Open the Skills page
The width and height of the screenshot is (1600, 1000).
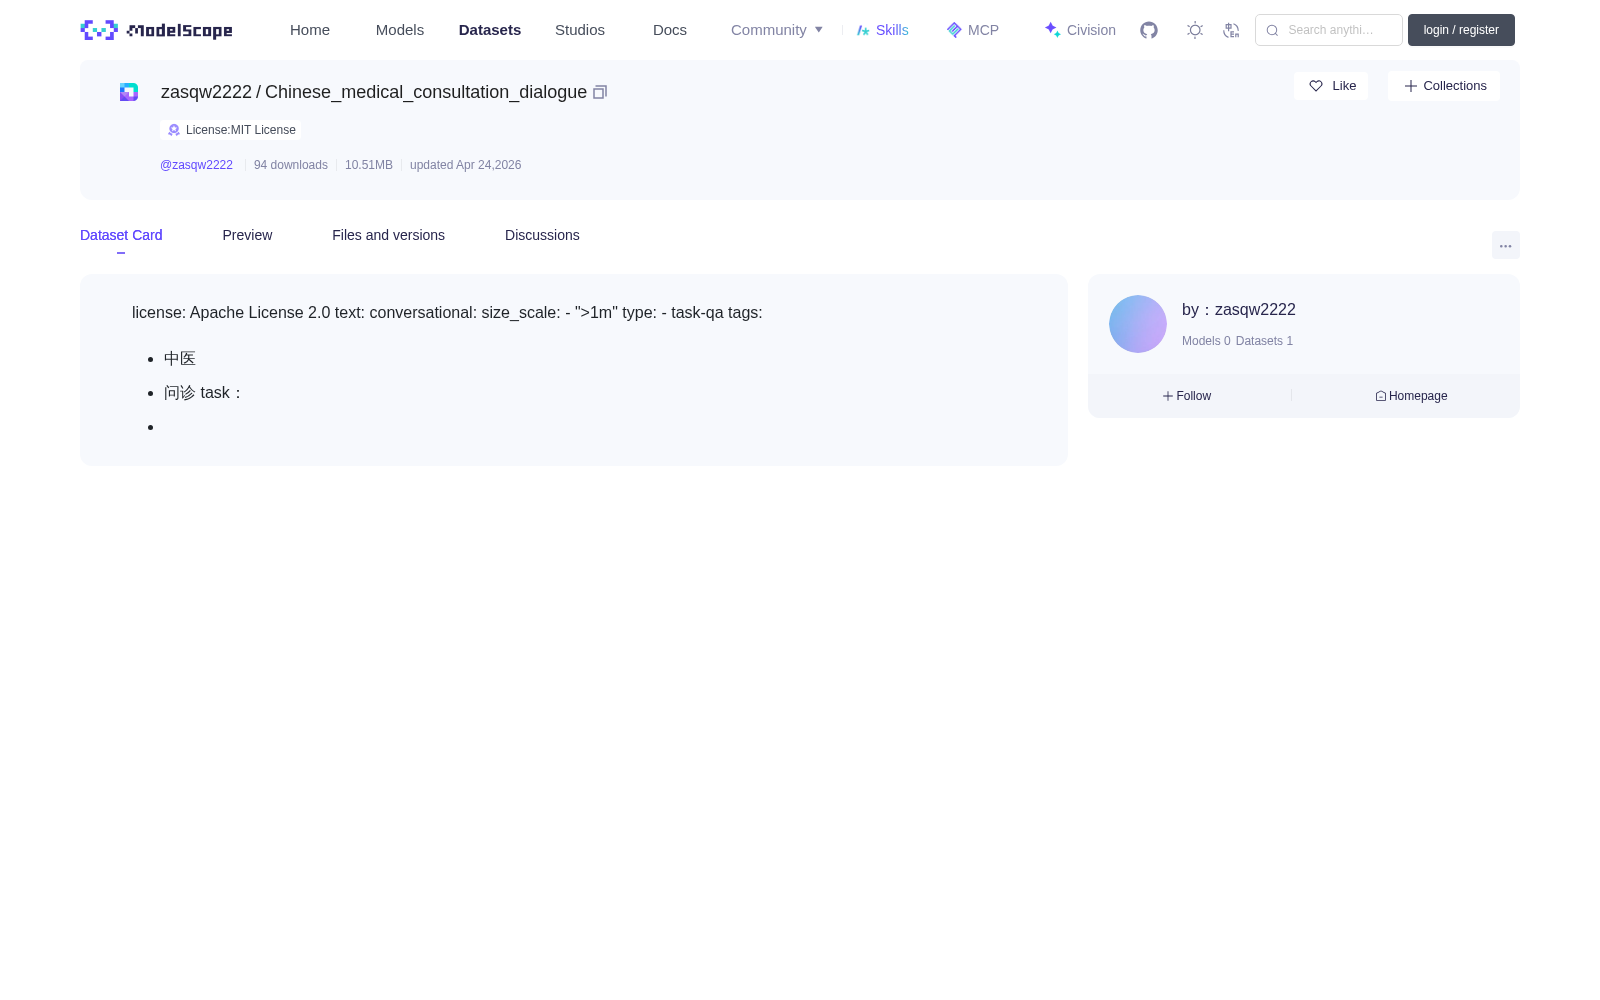pos(883,30)
